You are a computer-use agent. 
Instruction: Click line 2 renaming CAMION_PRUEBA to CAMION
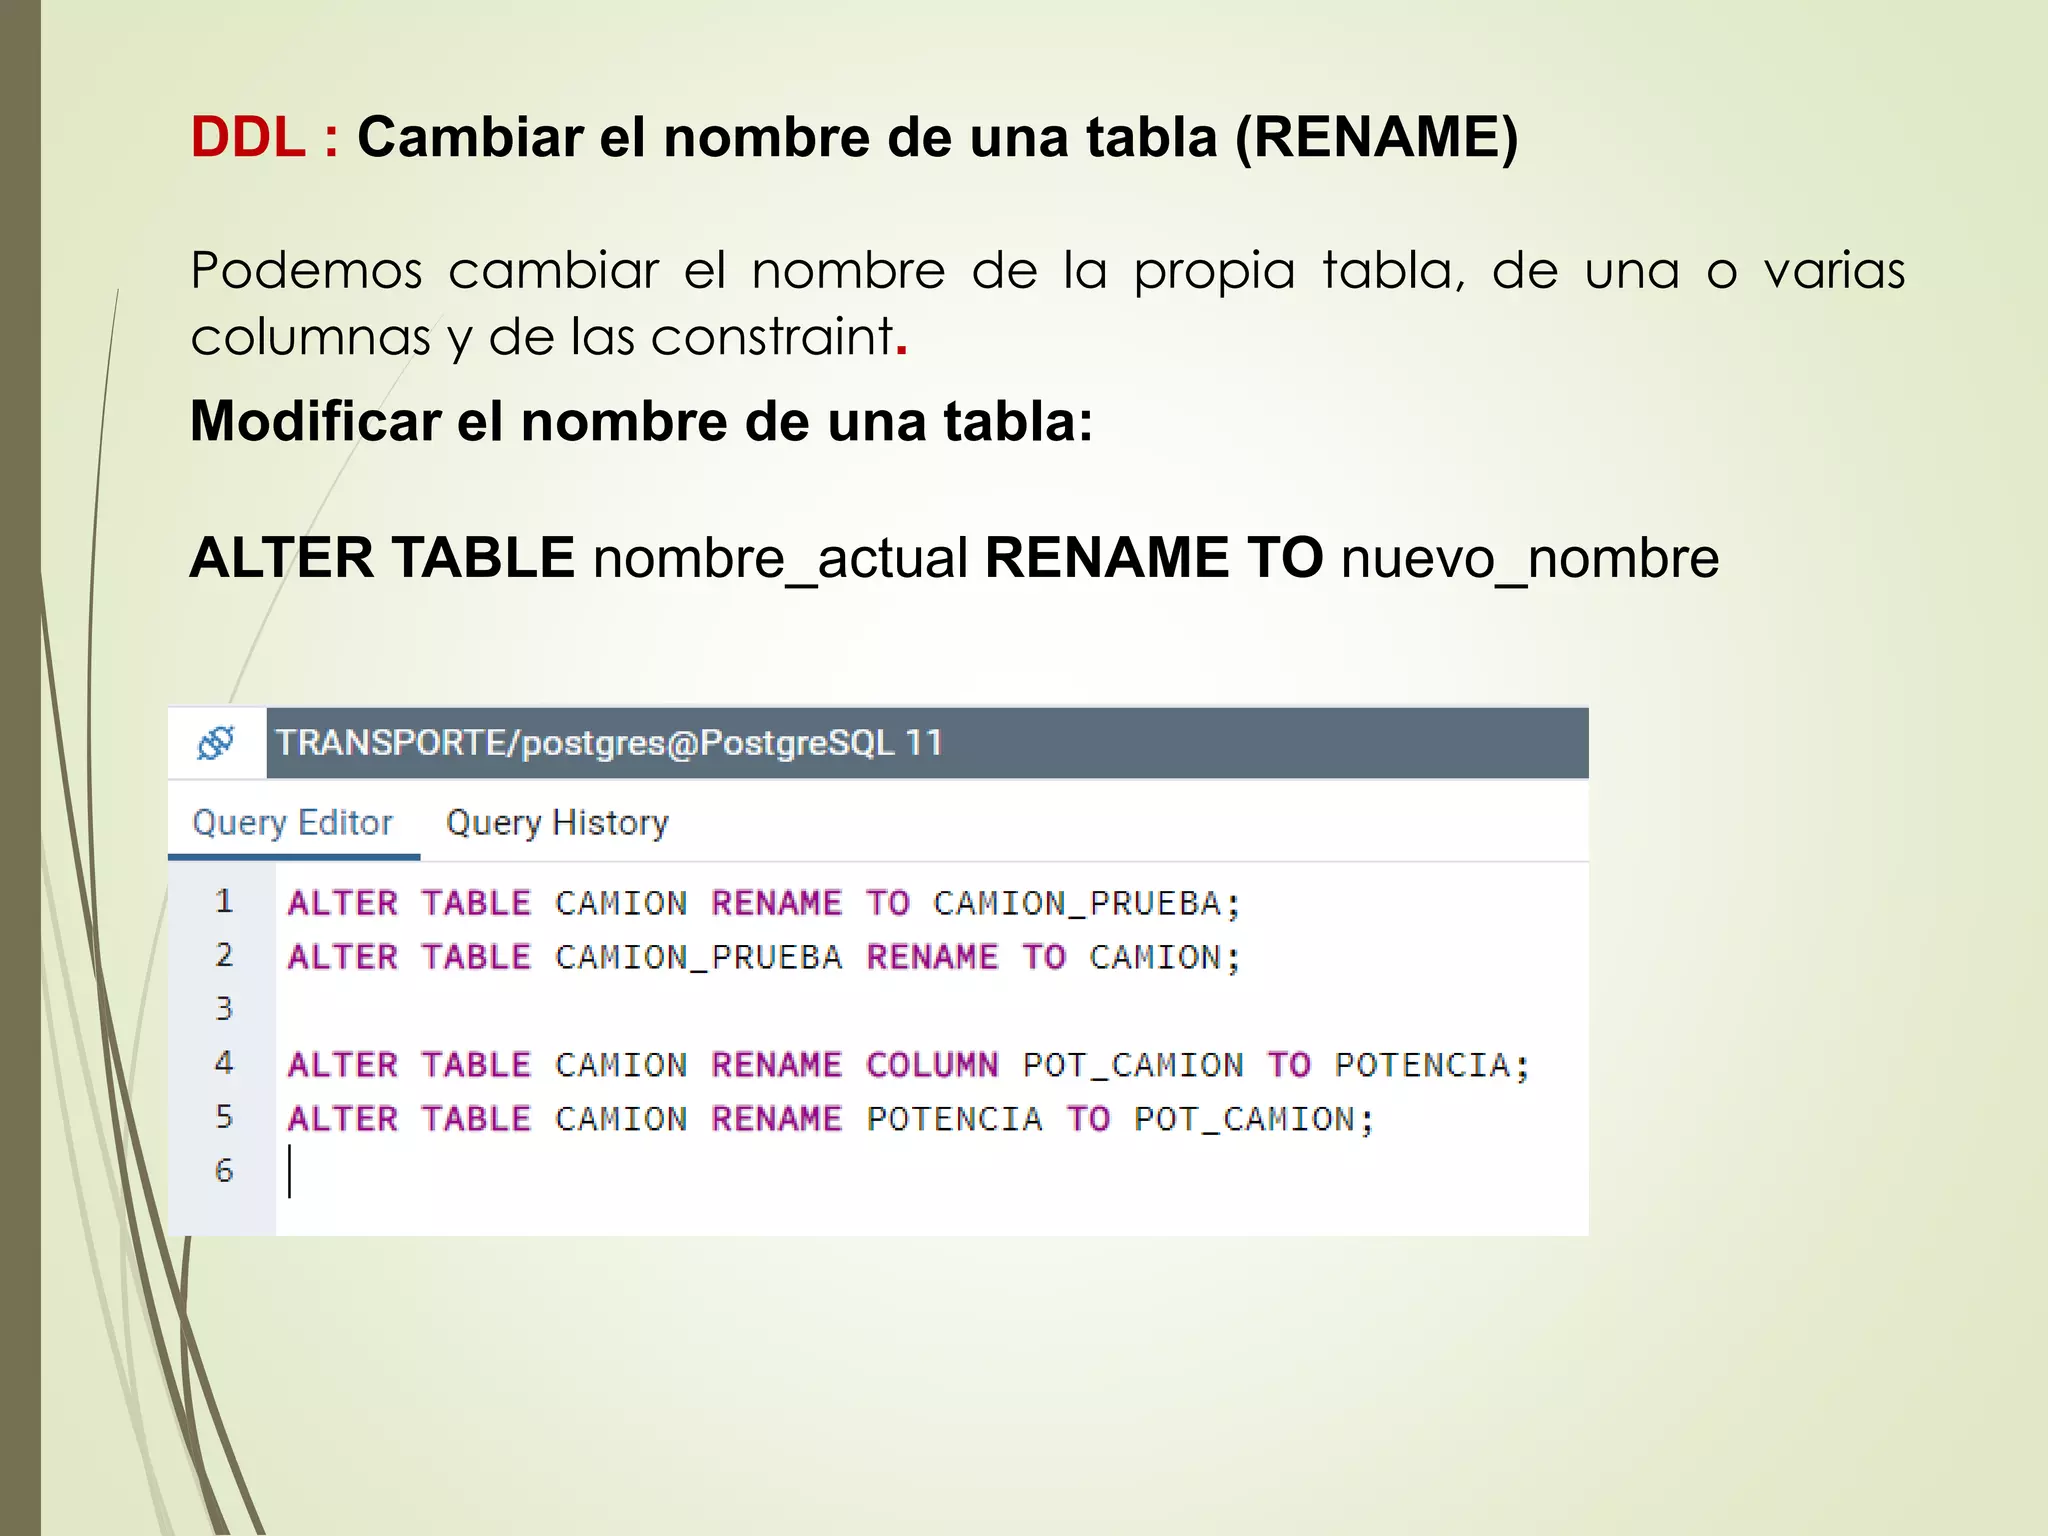click(764, 957)
